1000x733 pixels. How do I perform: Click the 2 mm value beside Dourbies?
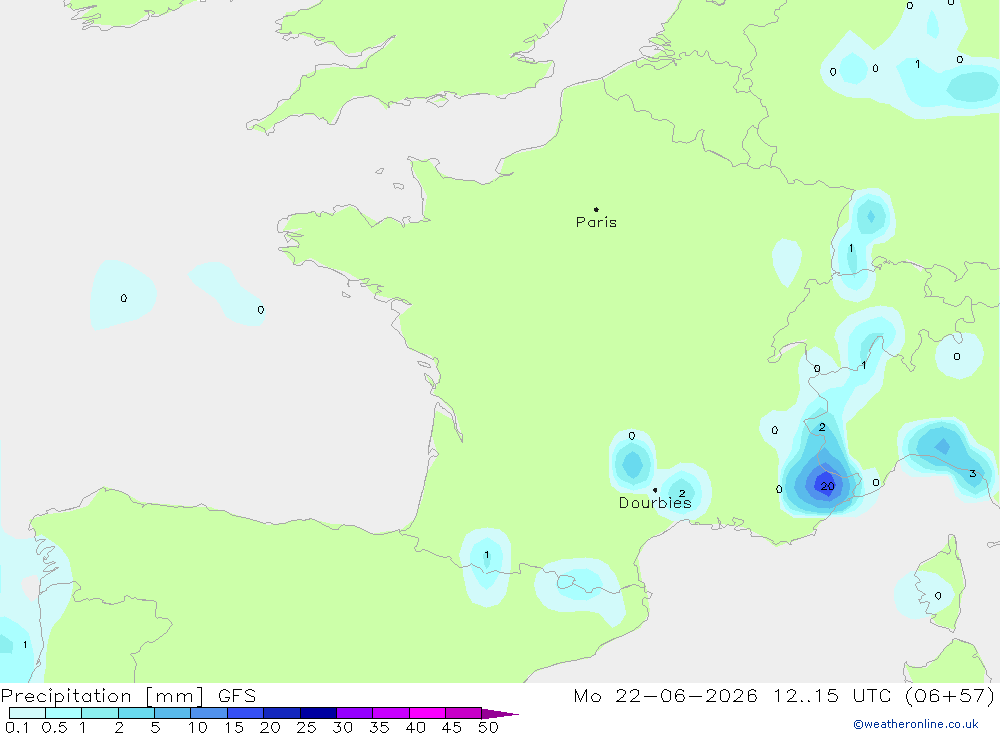point(682,493)
